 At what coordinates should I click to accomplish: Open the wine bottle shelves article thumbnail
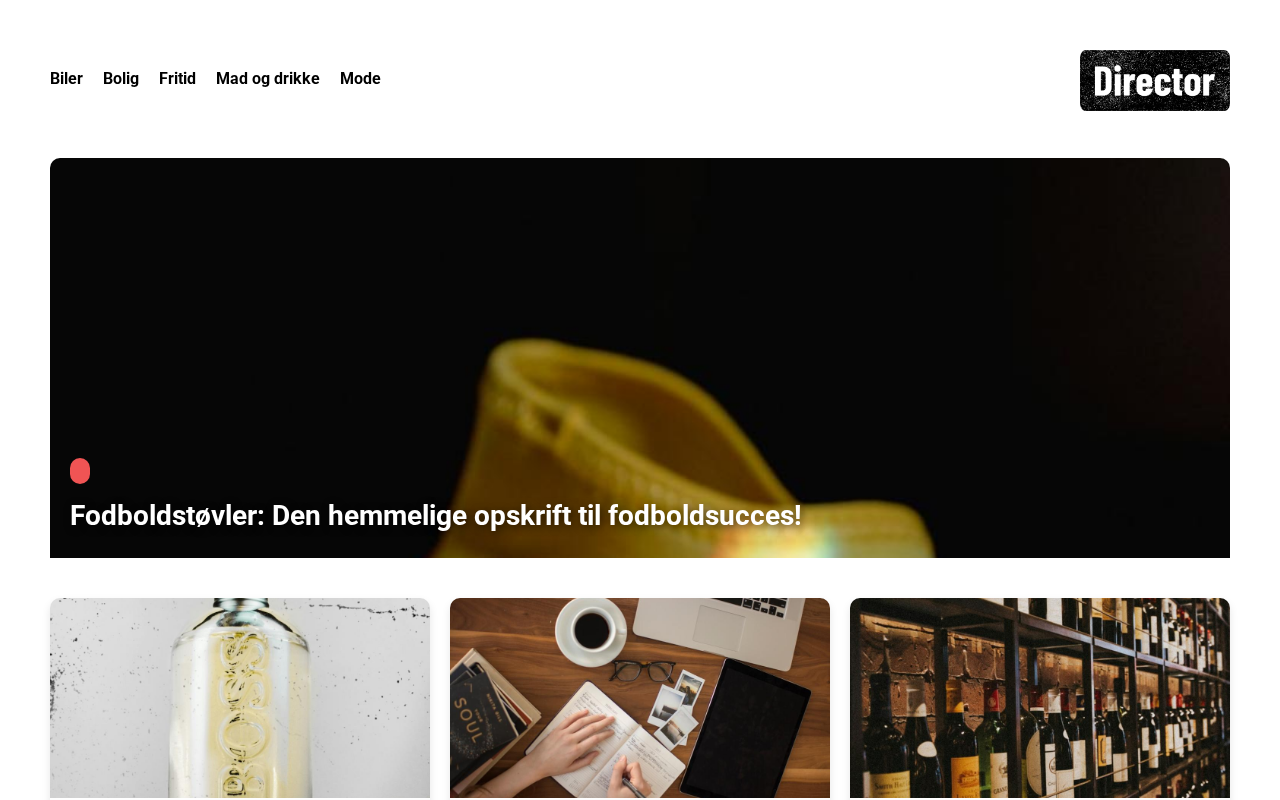pos(1040,699)
